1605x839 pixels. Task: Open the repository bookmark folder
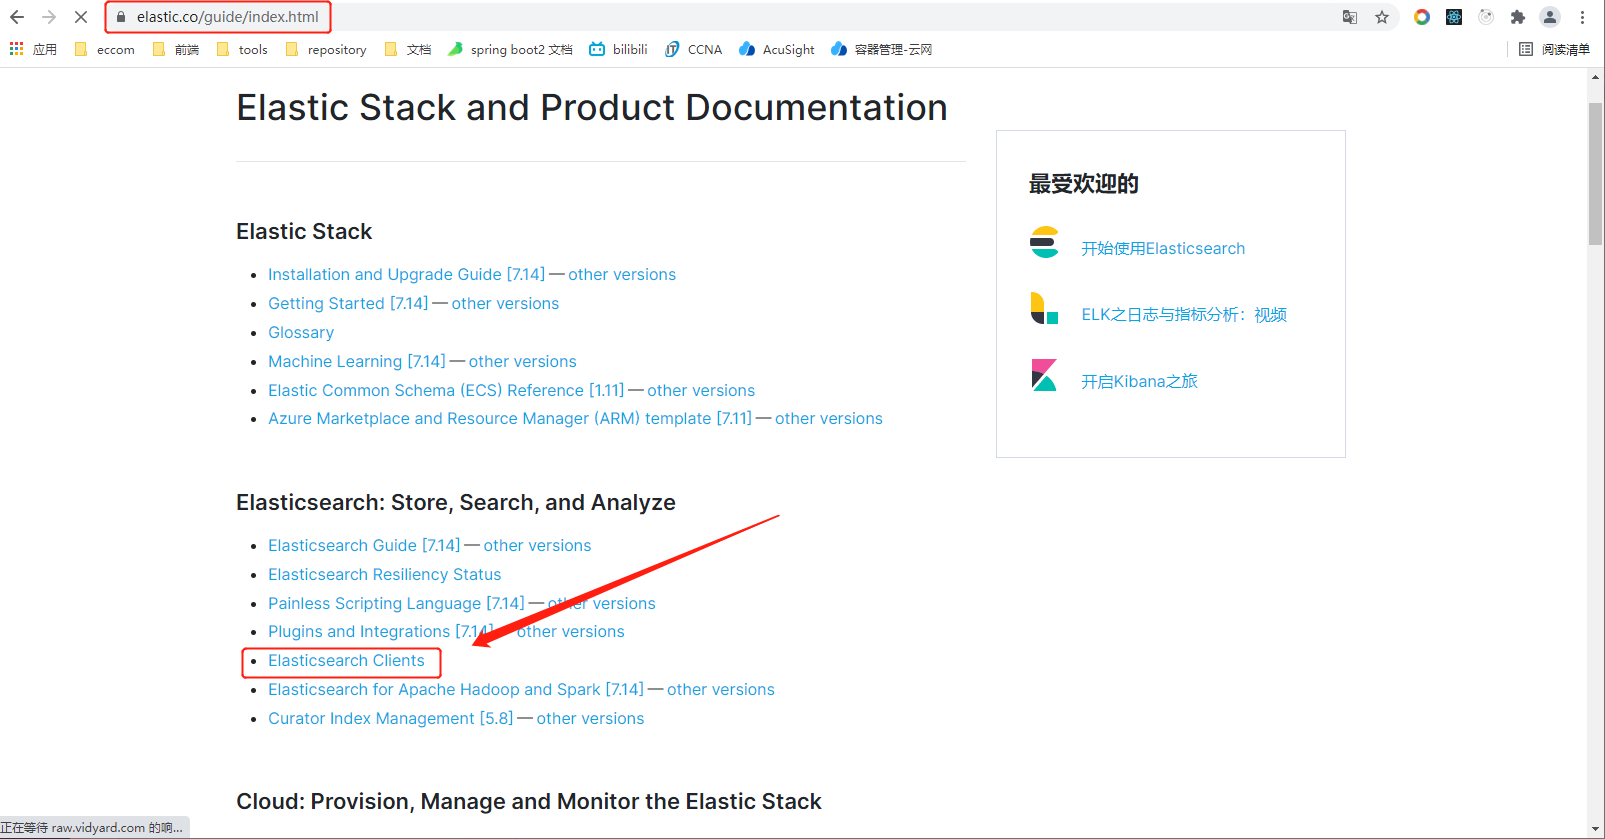pyautogui.click(x=326, y=49)
